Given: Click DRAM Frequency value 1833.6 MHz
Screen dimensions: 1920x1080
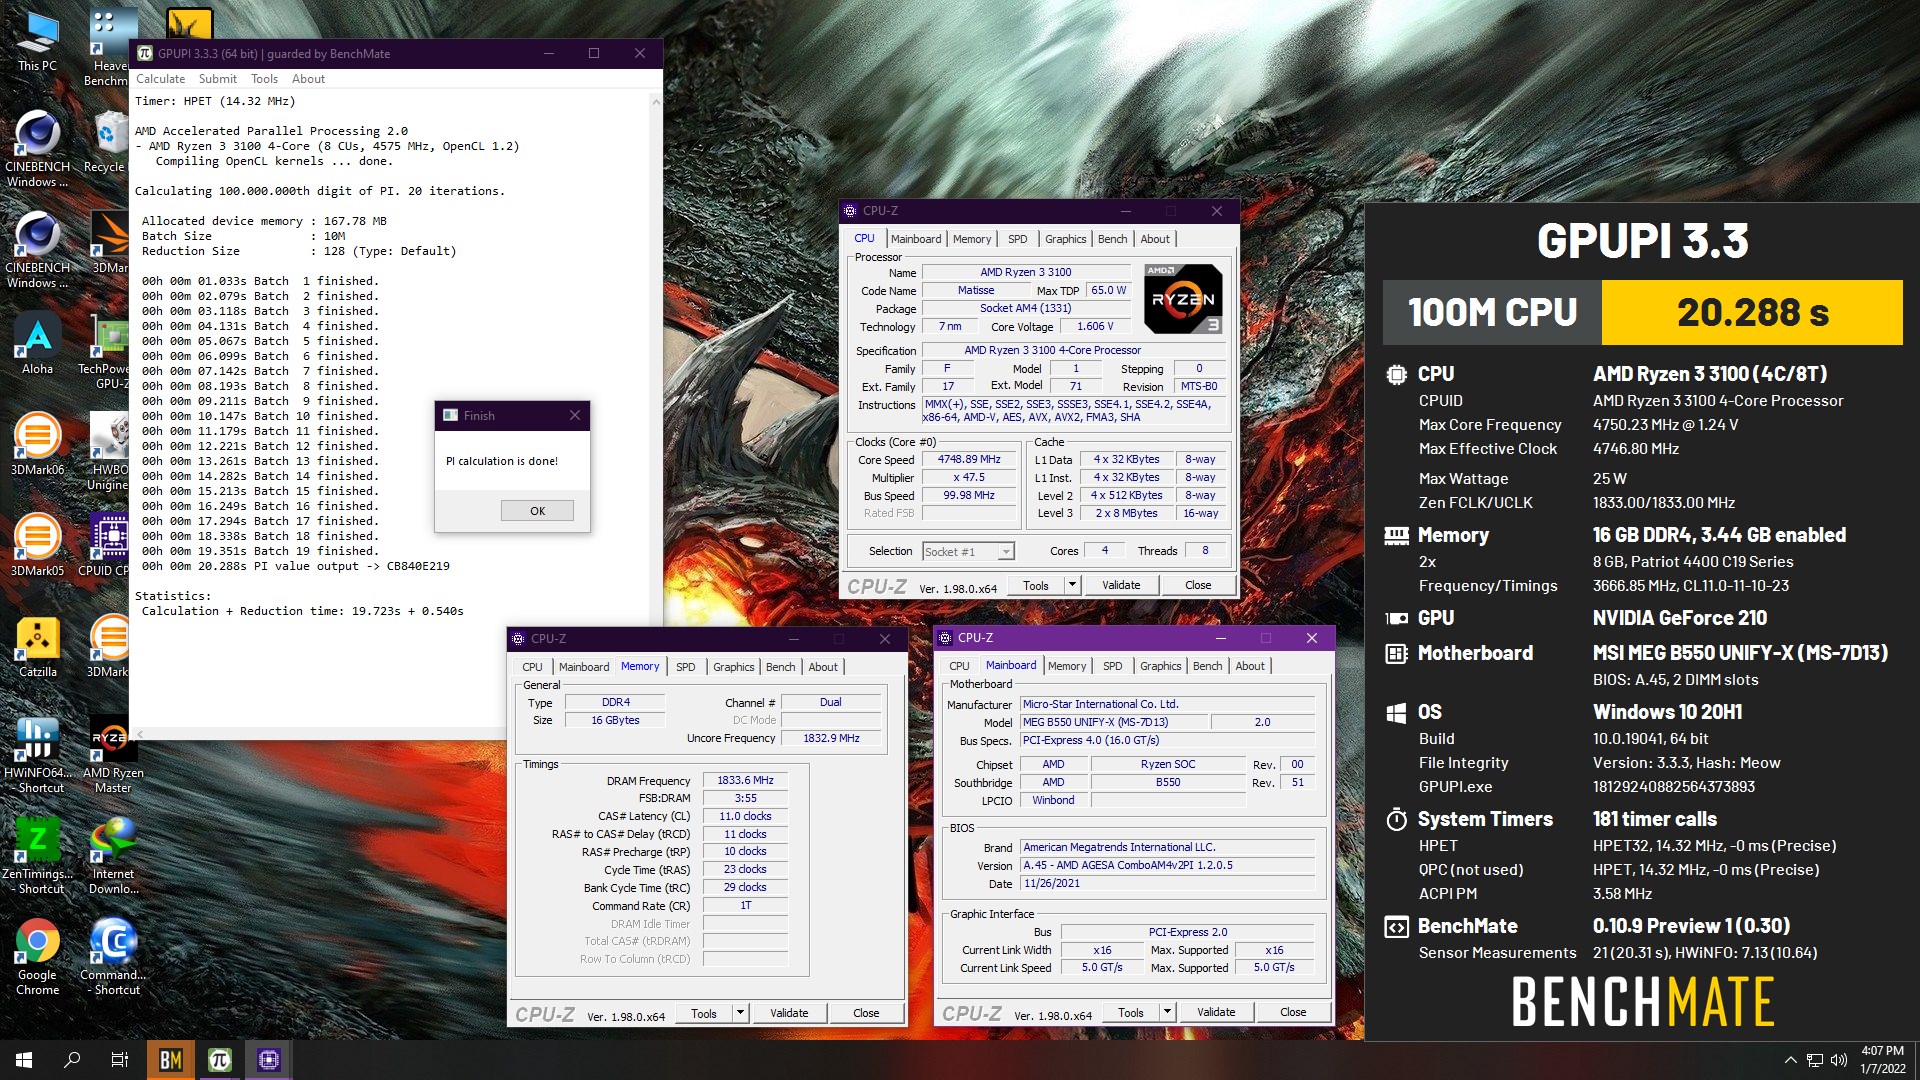Looking at the screenshot, I should point(745,781).
